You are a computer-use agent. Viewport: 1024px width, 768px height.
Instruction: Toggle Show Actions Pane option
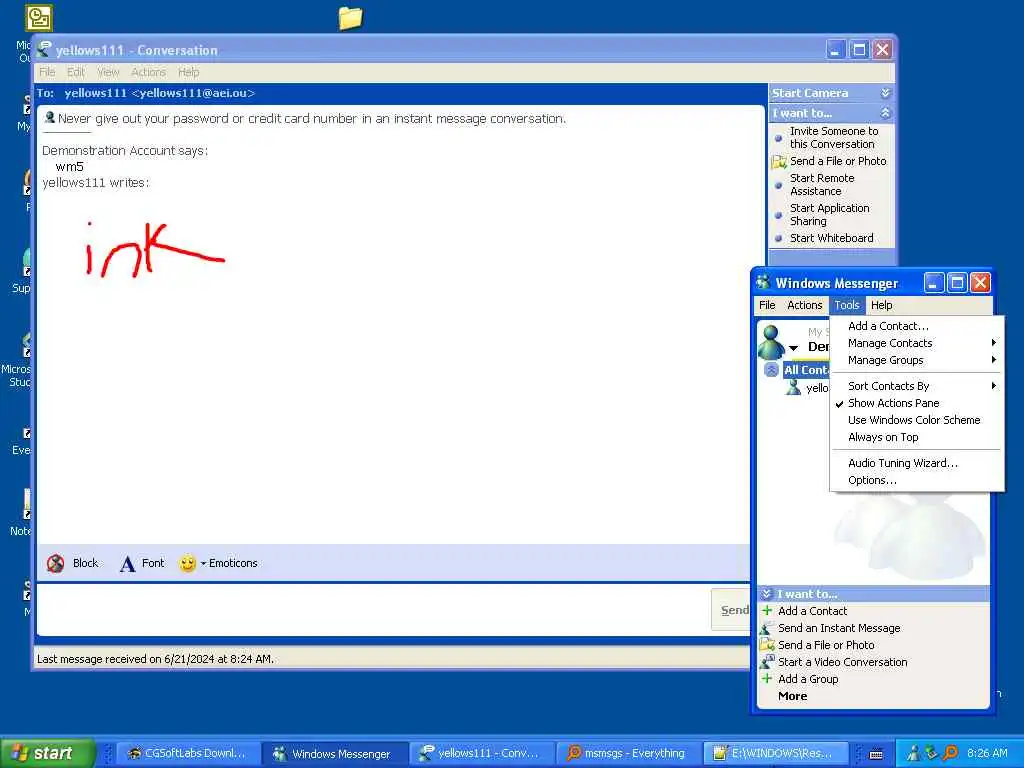pos(893,403)
